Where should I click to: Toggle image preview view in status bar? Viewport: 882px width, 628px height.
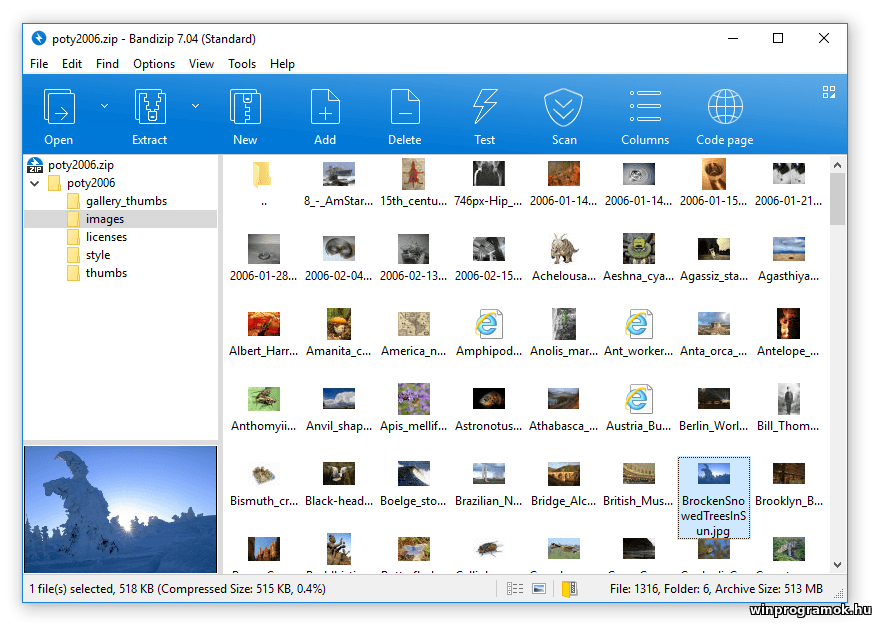click(x=539, y=589)
